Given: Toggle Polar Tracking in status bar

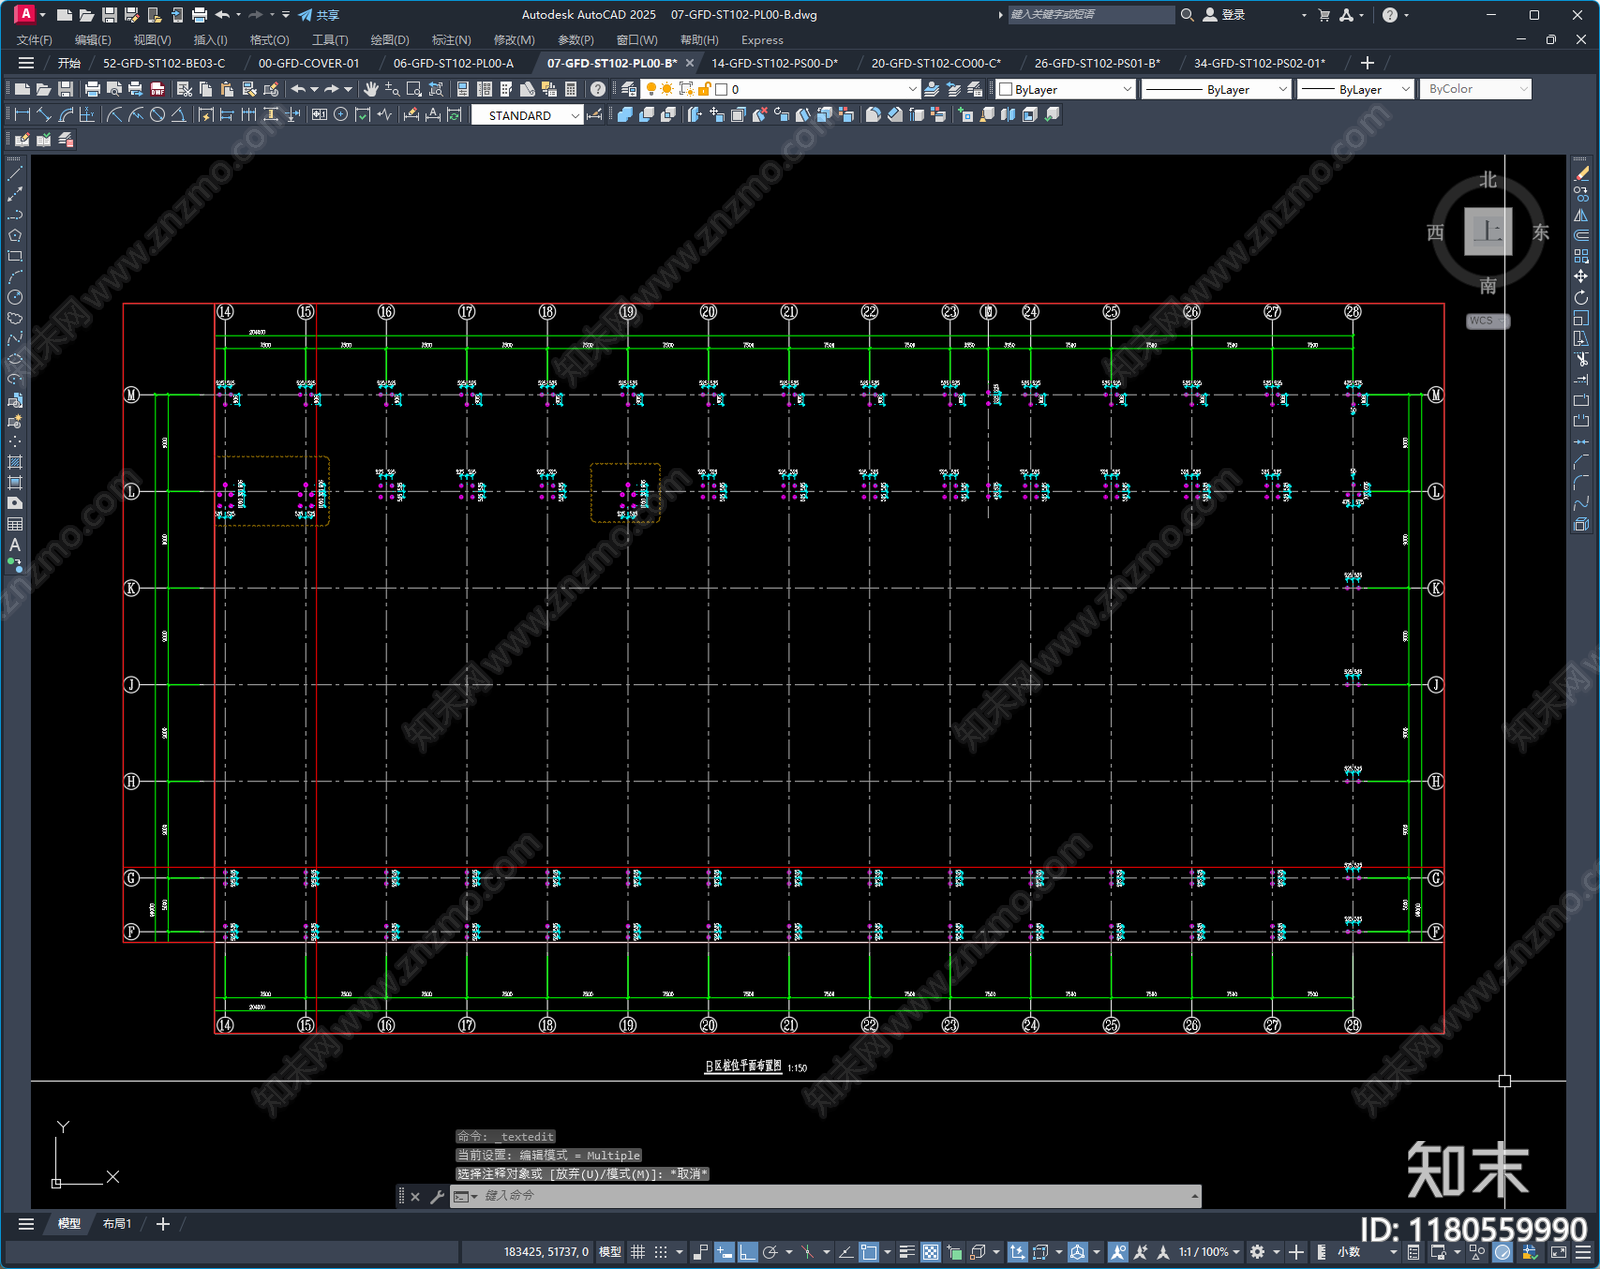Looking at the screenshot, I should click(x=770, y=1252).
